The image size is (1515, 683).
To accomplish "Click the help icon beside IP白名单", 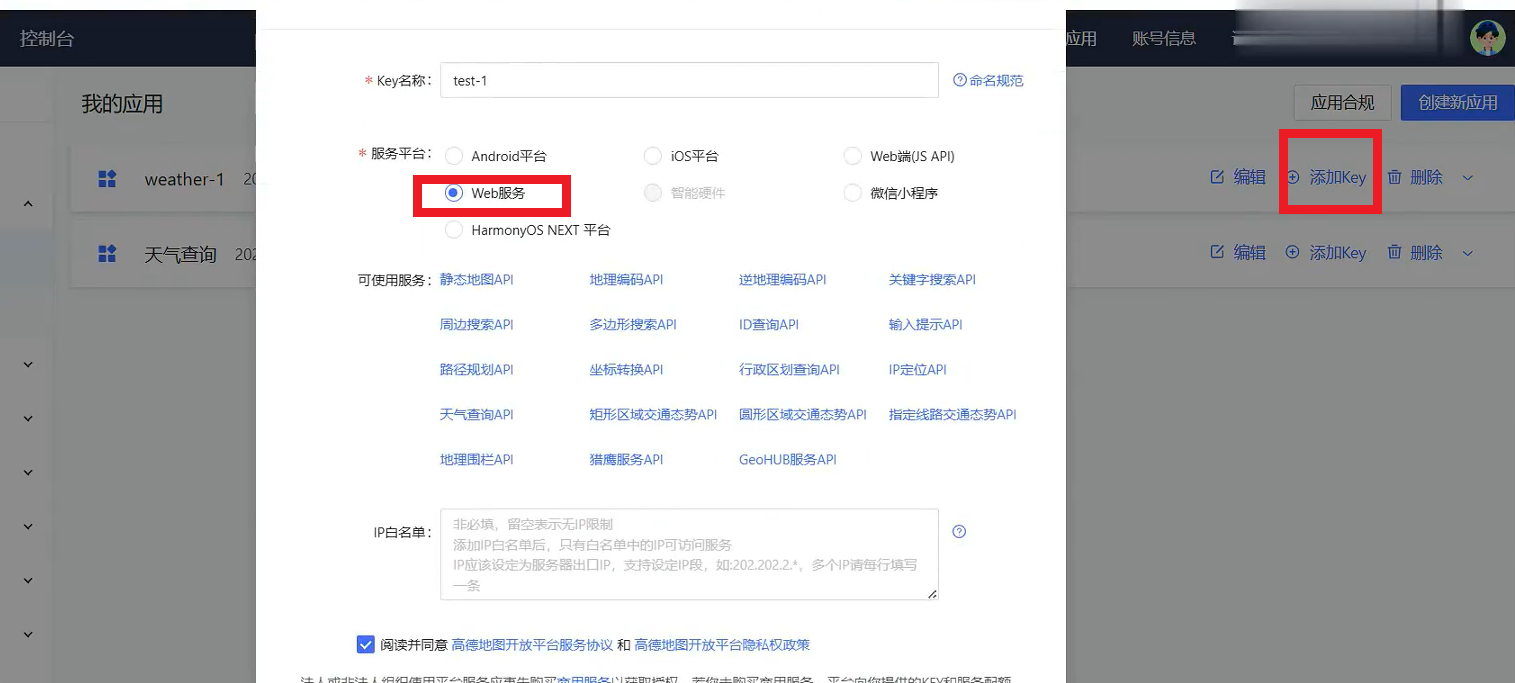I will 959,532.
